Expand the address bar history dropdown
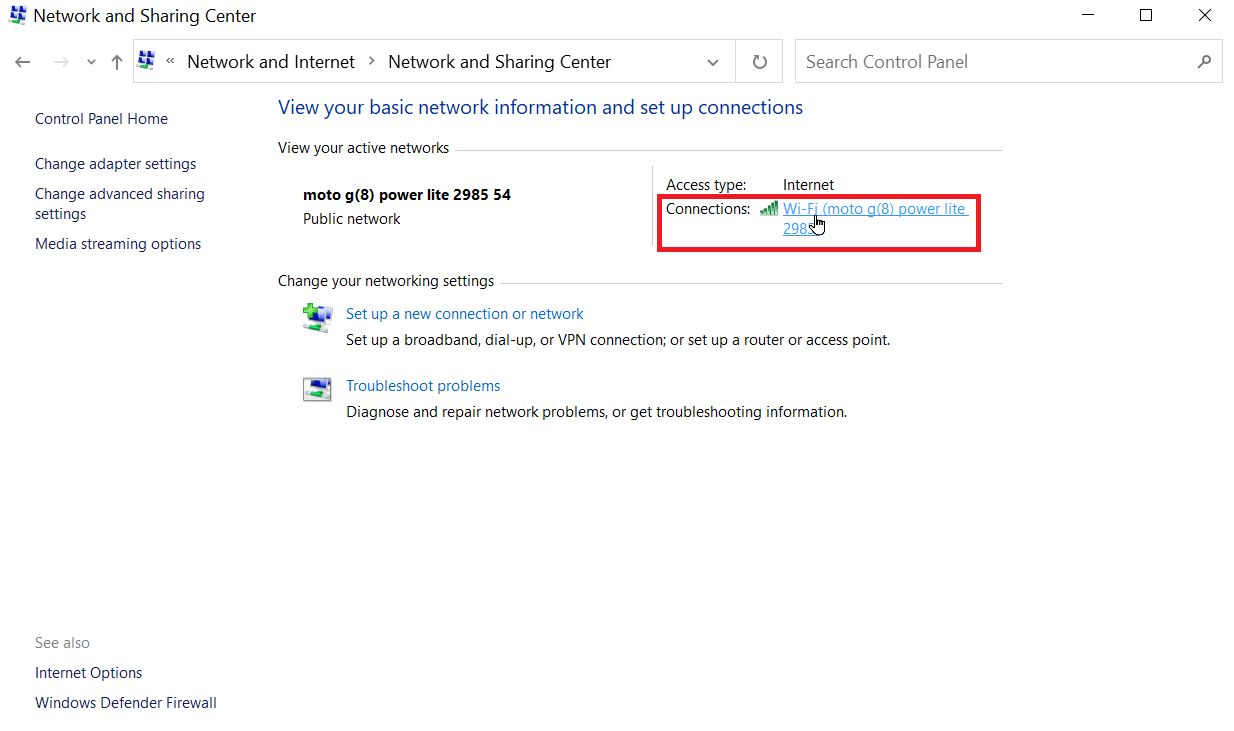Viewport: 1234px width, 731px height. pos(713,62)
